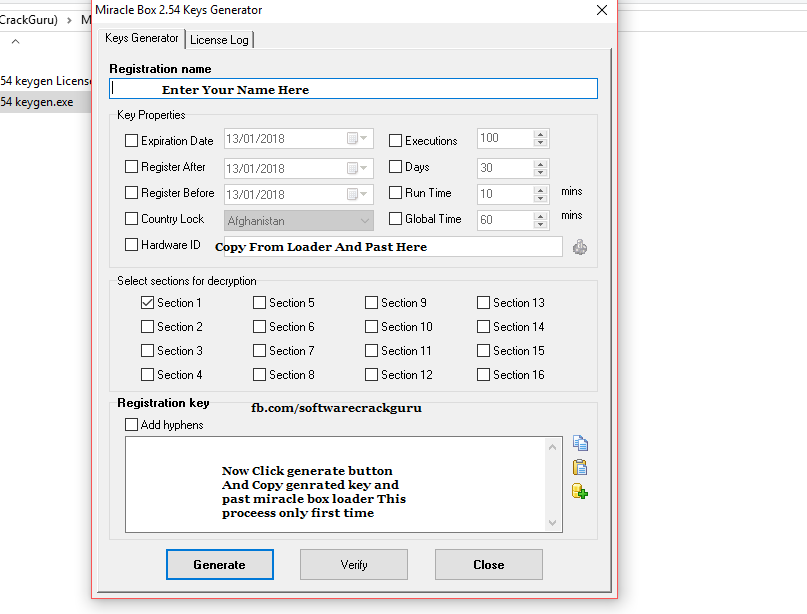Click the Hardware ID hardware-chip icon
807x614 pixels.
tap(580, 247)
